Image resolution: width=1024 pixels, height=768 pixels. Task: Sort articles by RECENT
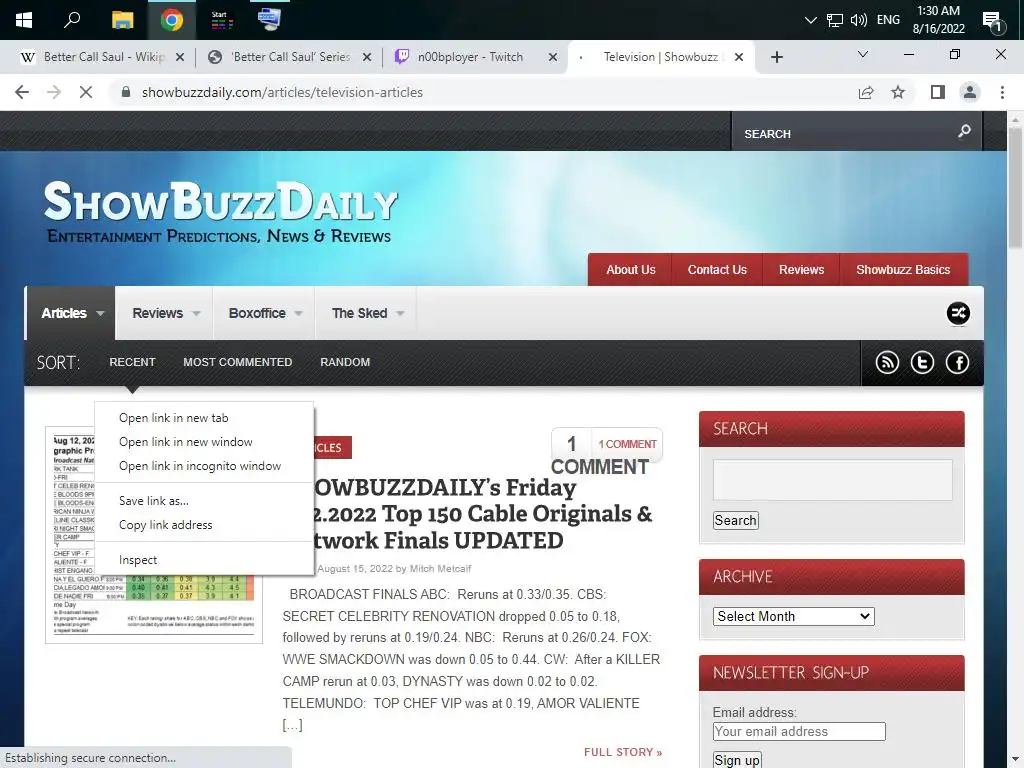(x=132, y=362)
